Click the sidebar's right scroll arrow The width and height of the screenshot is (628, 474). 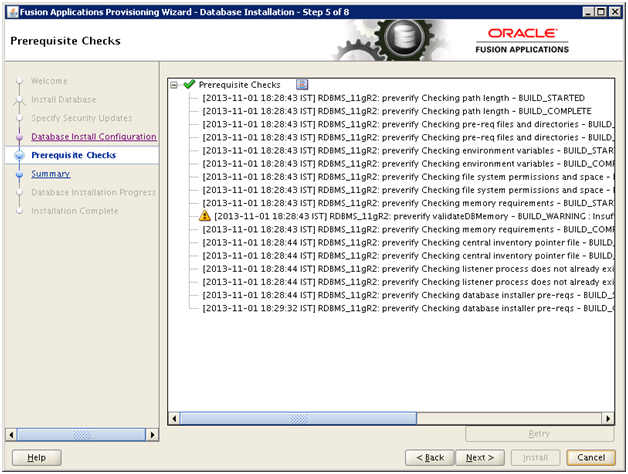(152, 435)
